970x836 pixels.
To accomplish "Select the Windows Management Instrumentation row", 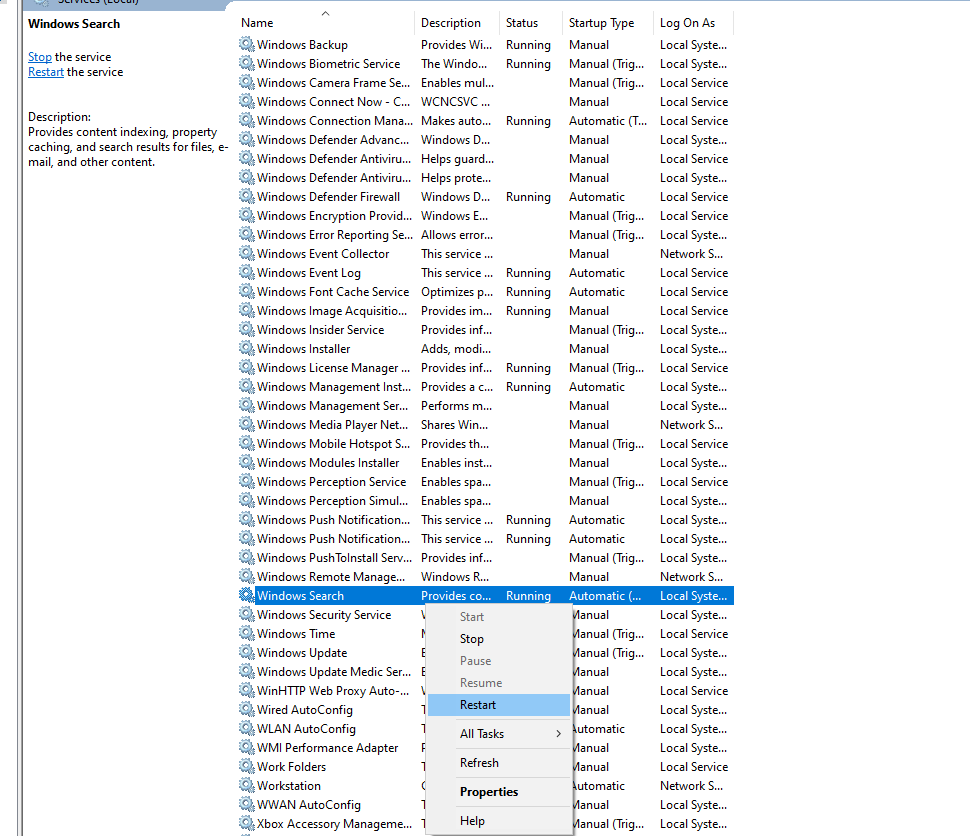I will (486, 387).
